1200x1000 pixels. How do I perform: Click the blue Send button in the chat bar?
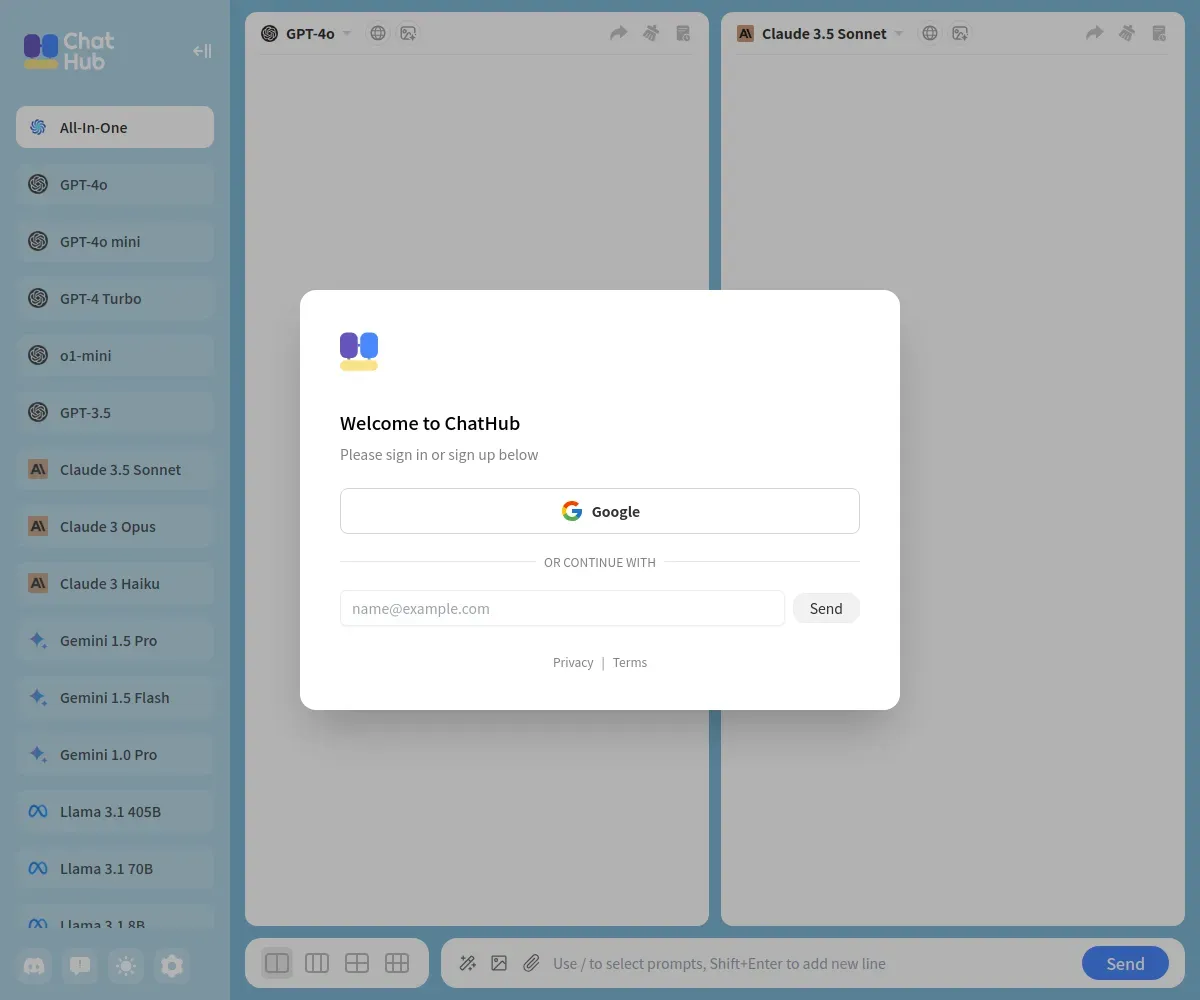click(1125, 963)
